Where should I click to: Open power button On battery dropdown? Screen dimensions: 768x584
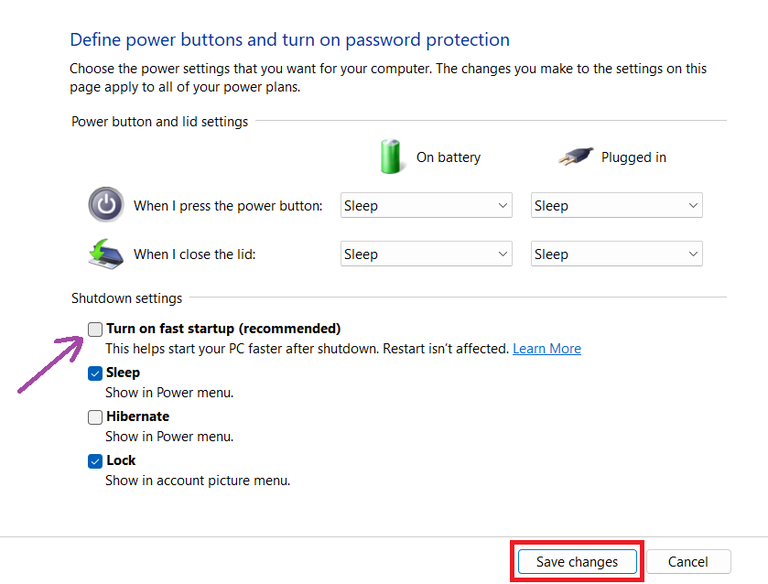(426, 206)
